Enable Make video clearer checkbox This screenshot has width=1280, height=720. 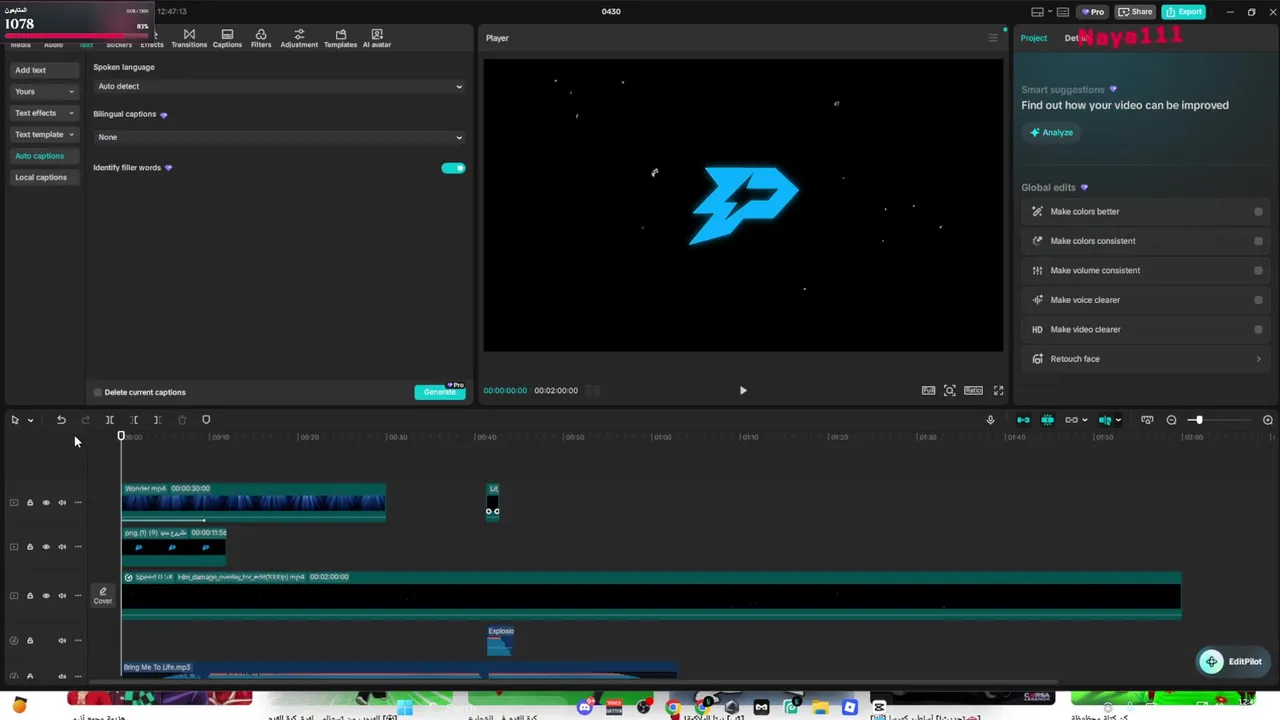click(x=1258, y=330)
